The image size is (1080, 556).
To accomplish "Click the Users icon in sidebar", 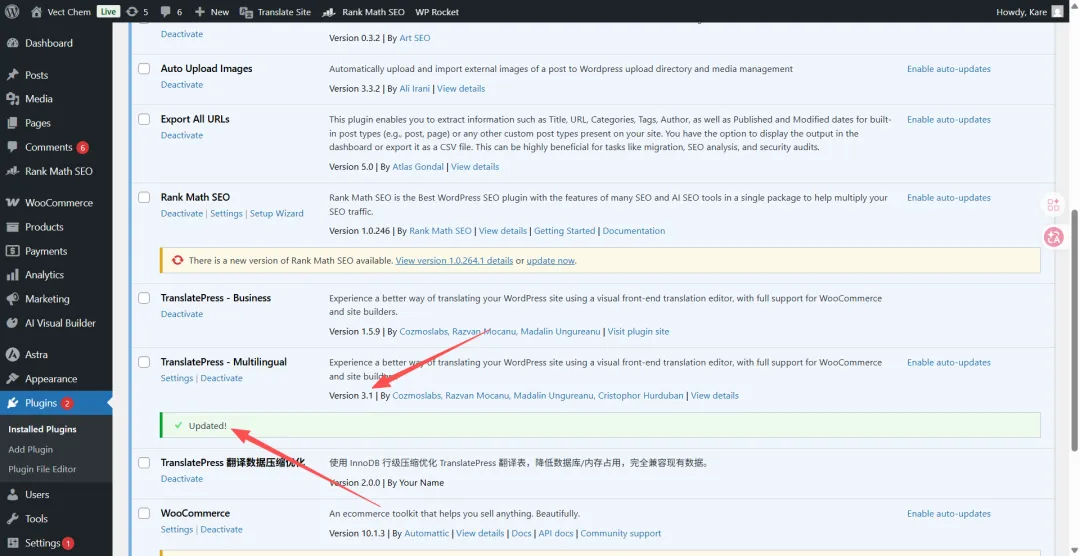I will pos(12,494).
